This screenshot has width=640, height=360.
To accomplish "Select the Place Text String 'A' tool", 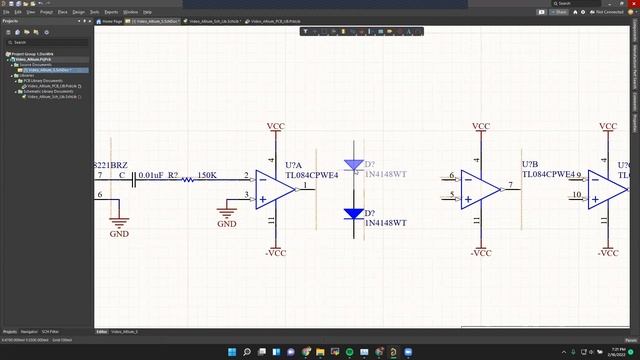I will [x=409, y=31].
